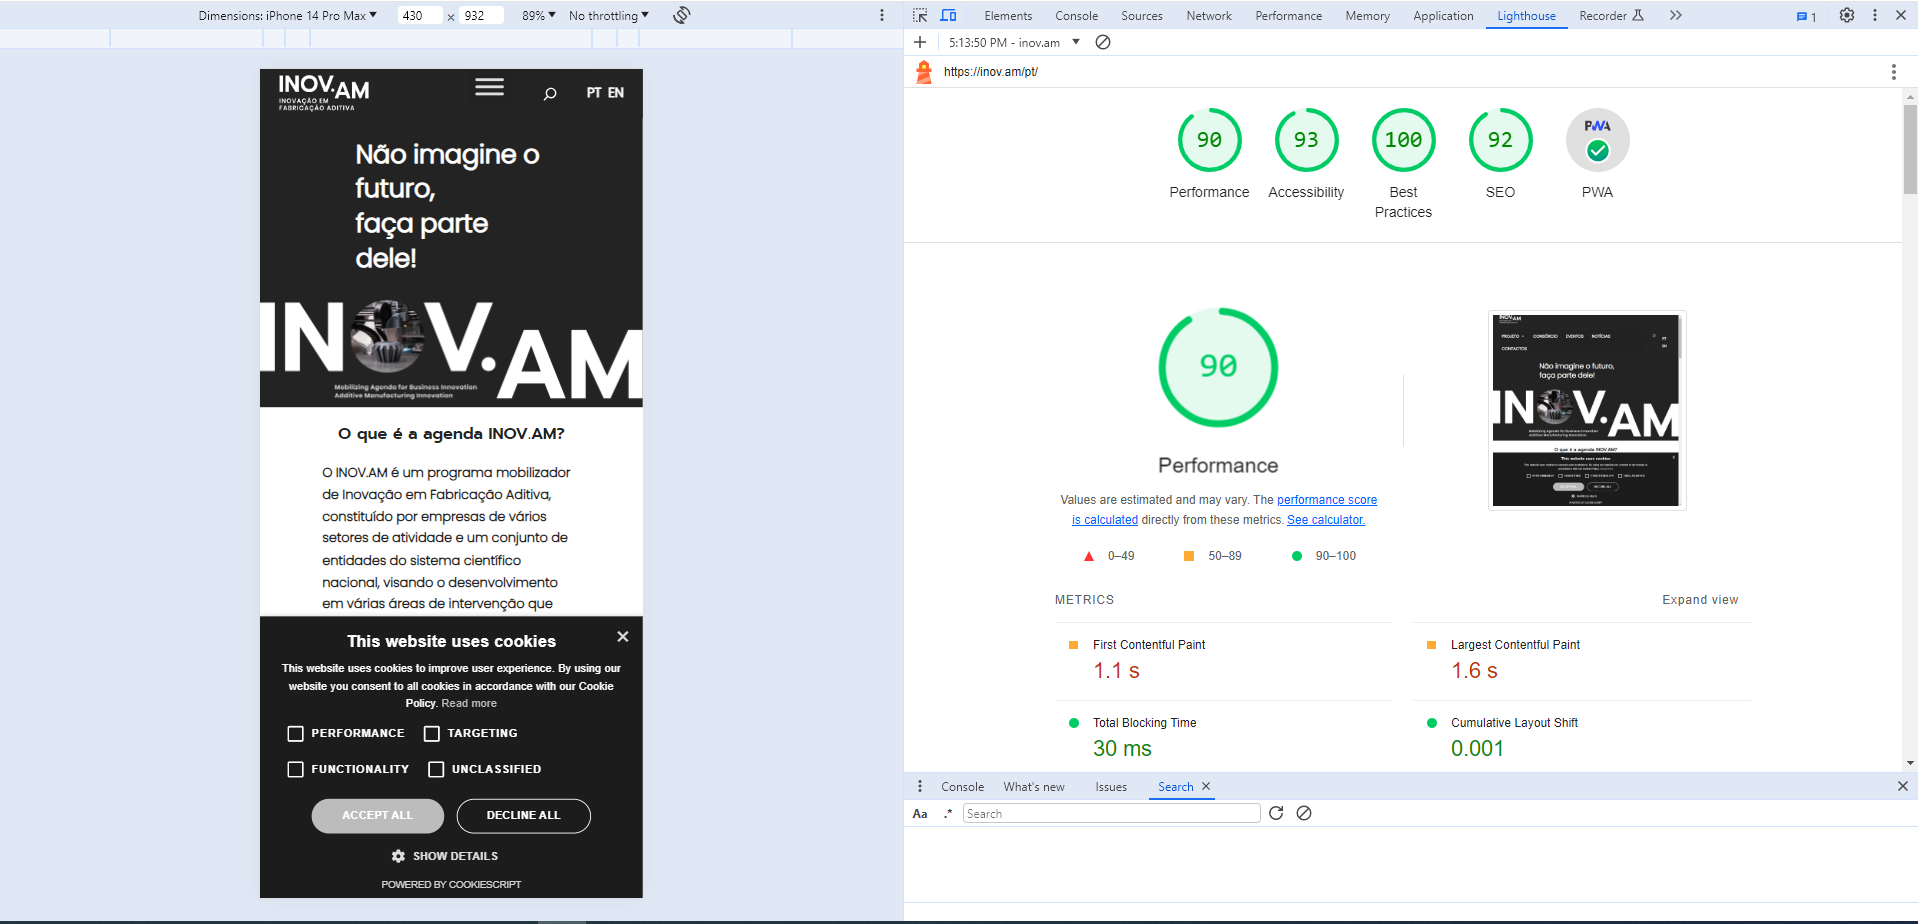The image size is (1918, 924).
Task: Switch to the Network tab
Action: click(x=1208, y=15)
